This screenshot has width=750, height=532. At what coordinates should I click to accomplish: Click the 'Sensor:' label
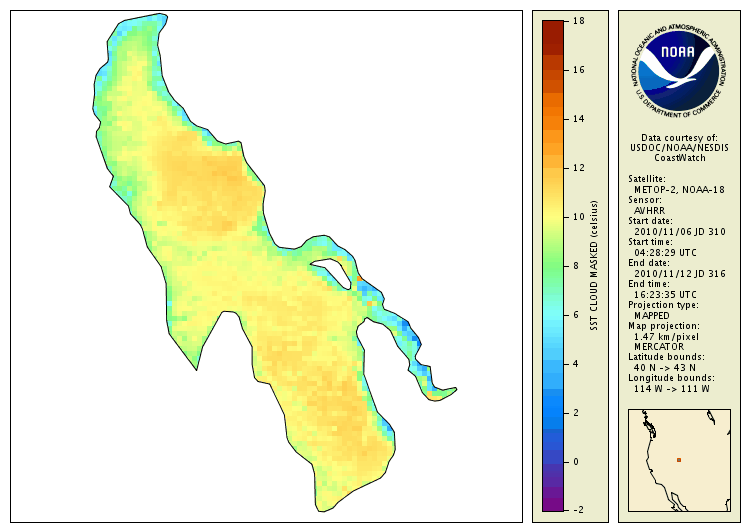(x=645, y=200)
